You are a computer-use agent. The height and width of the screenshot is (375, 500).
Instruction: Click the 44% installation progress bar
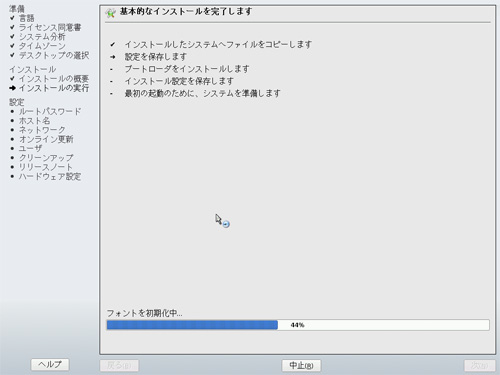coord(298,325)
